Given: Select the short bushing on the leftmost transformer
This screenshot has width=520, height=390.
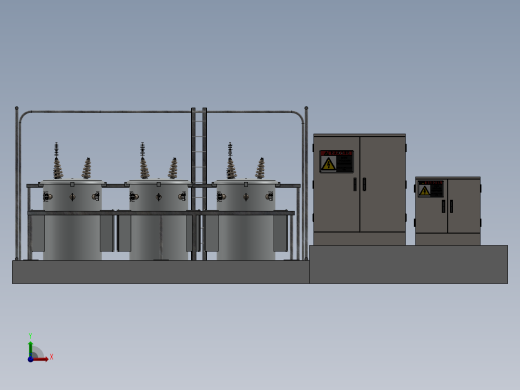Looking at the screenshot, I should (87, 168).
